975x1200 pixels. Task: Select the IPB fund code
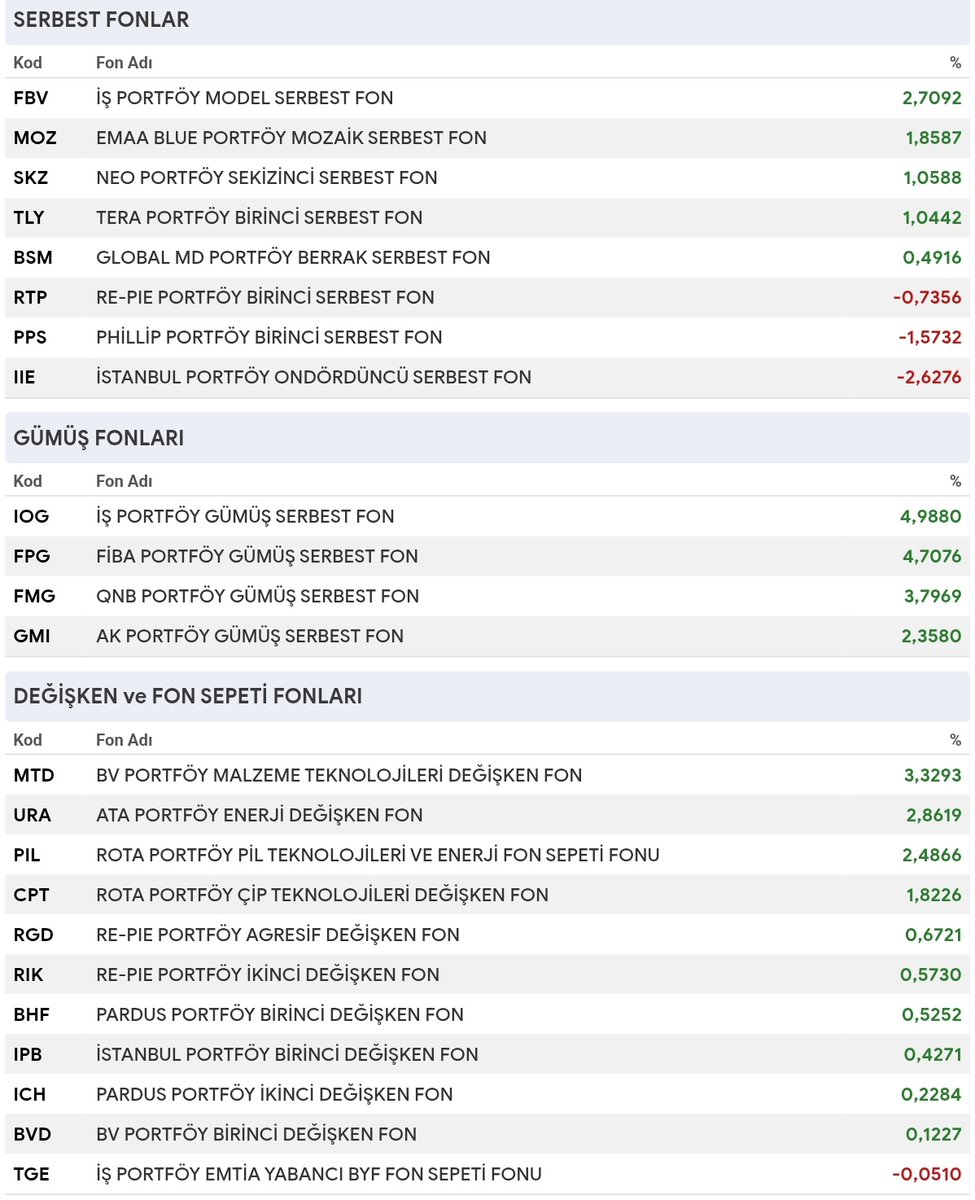[28, 1056]
